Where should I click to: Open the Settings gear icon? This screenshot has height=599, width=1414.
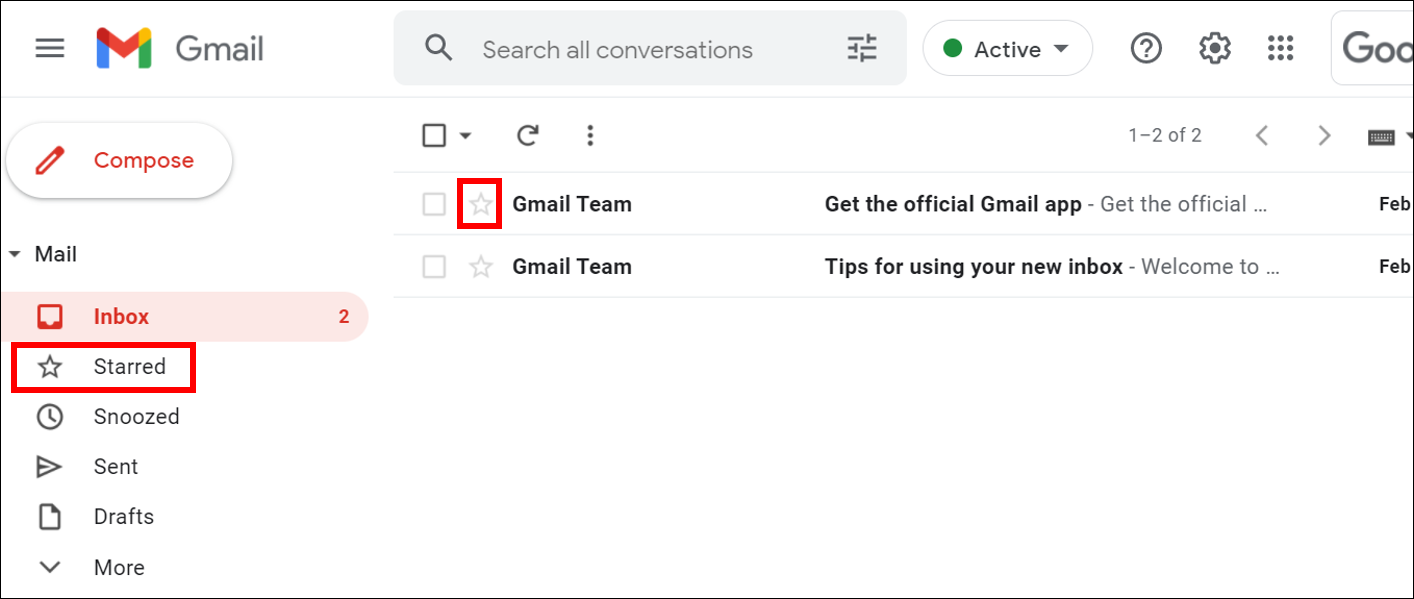[x=1214, y=48]
